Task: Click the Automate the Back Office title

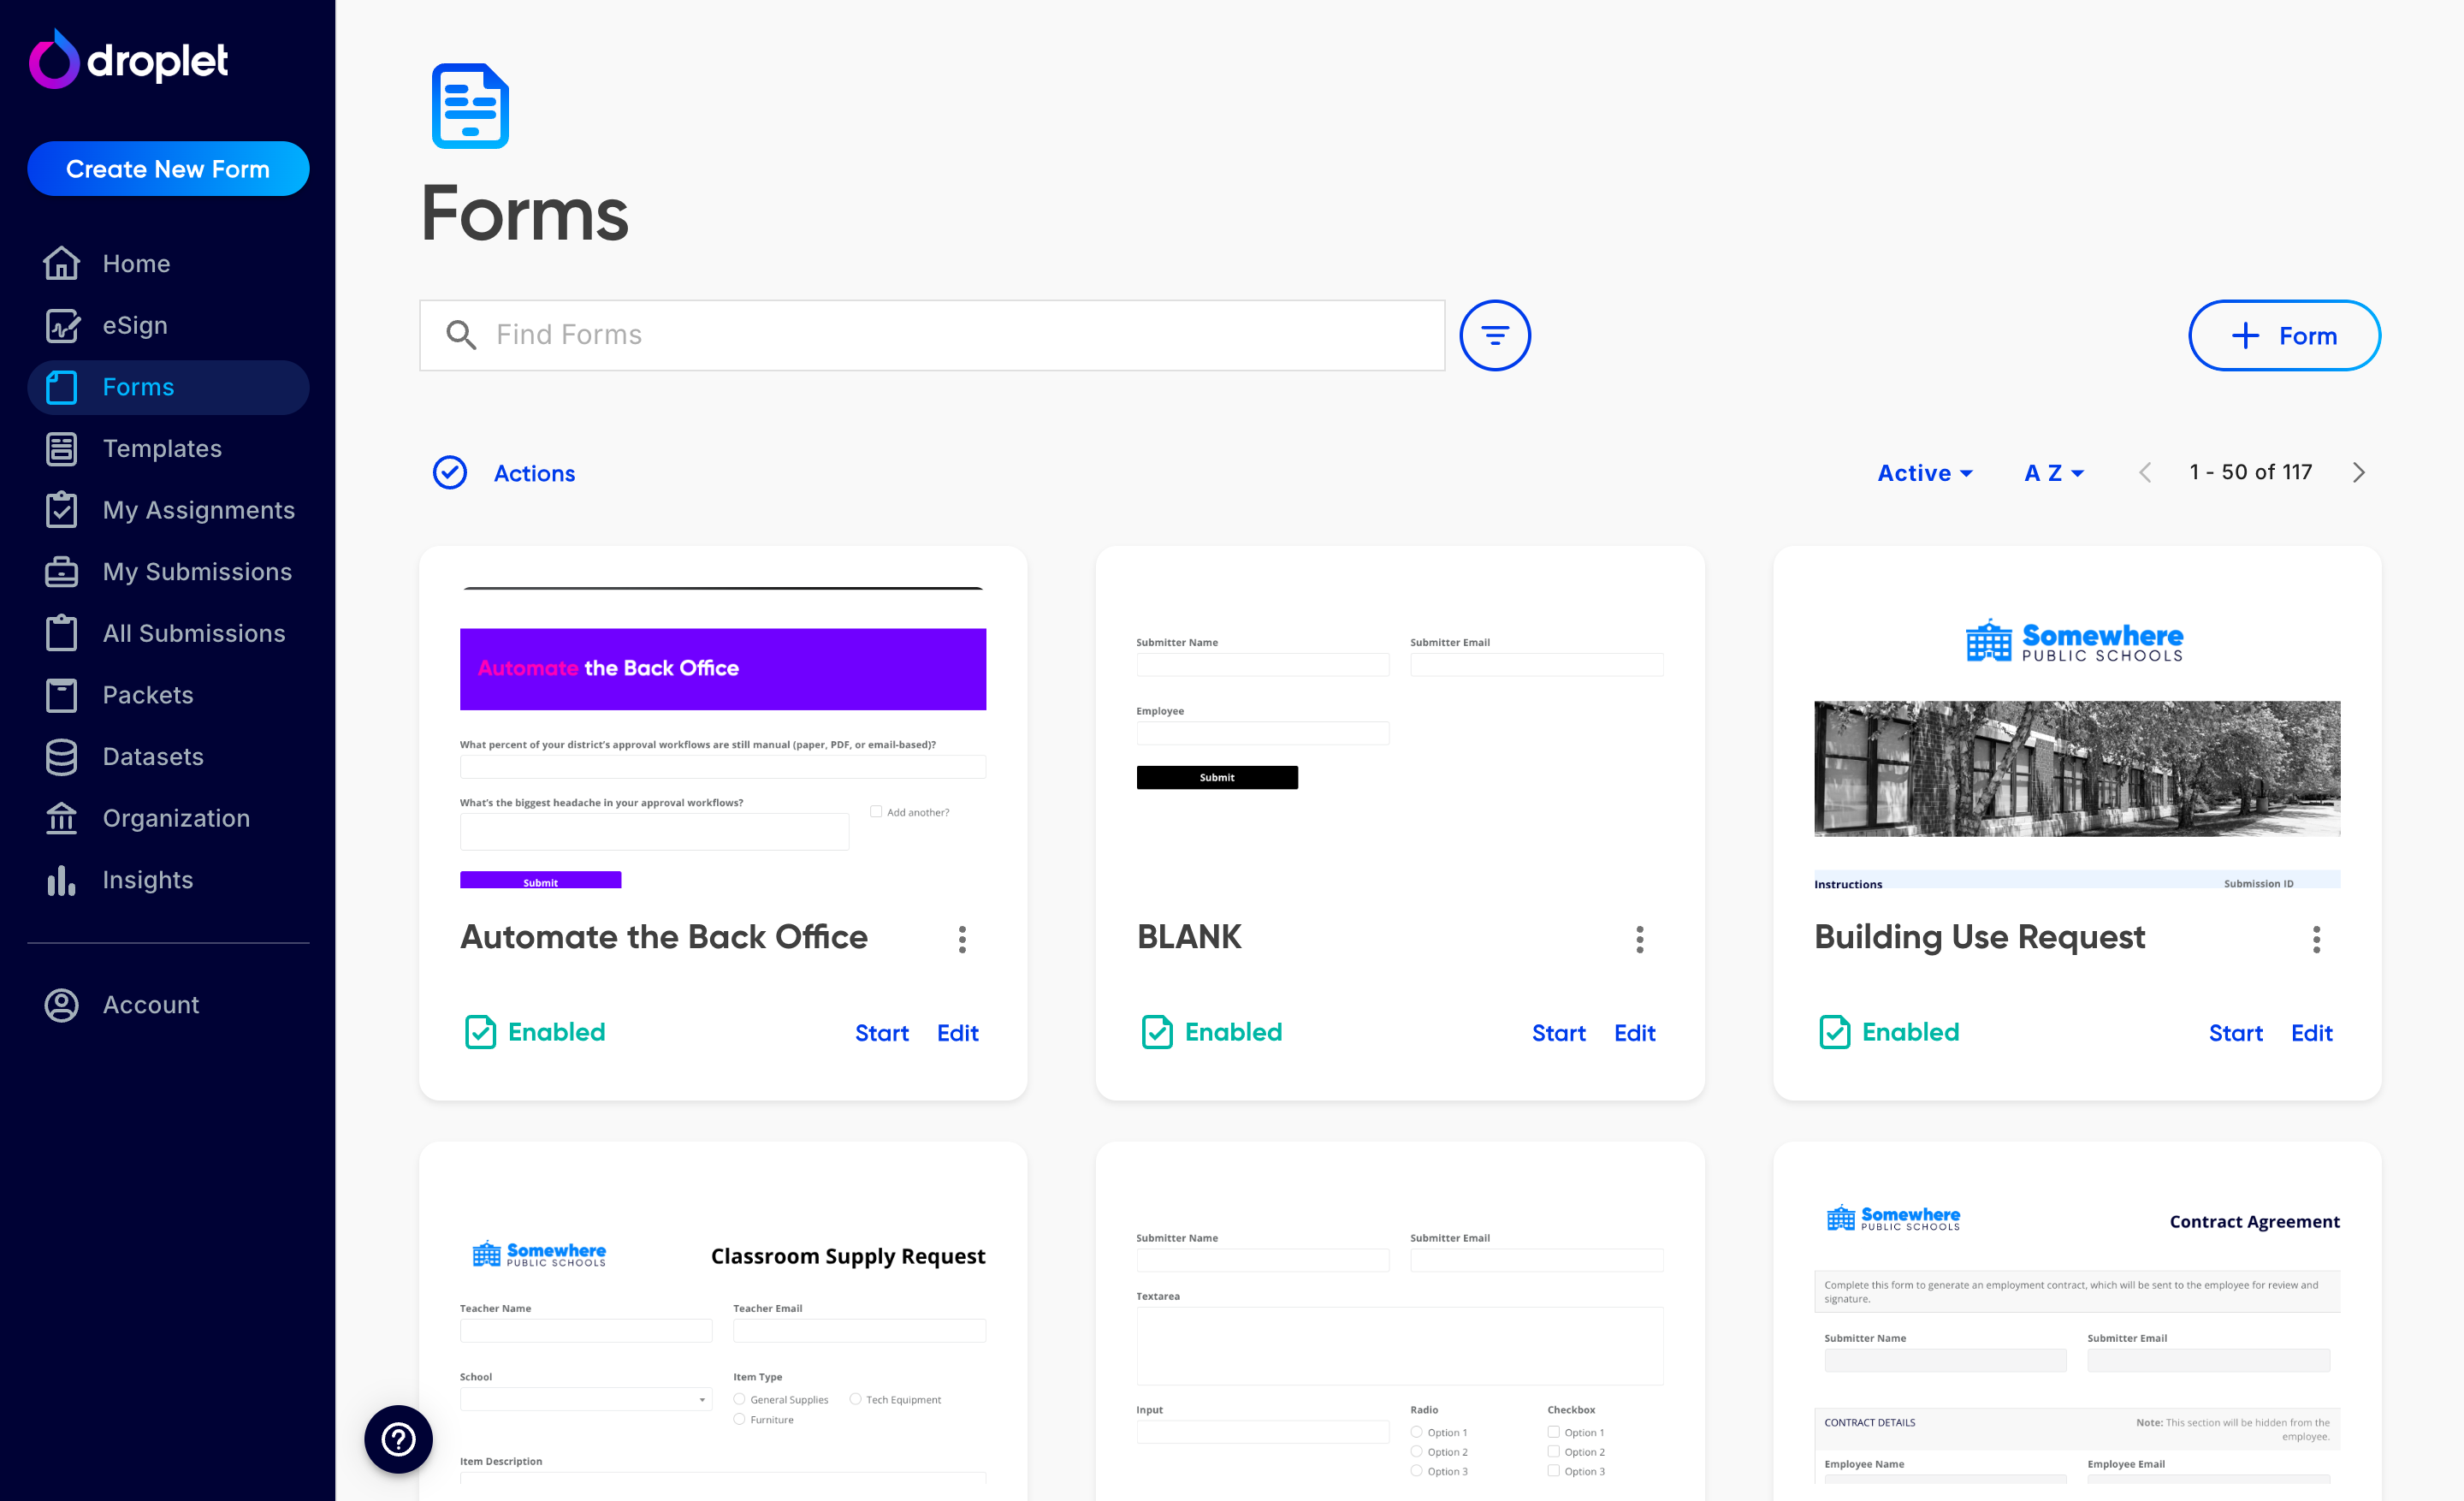Action: point(664,937)
